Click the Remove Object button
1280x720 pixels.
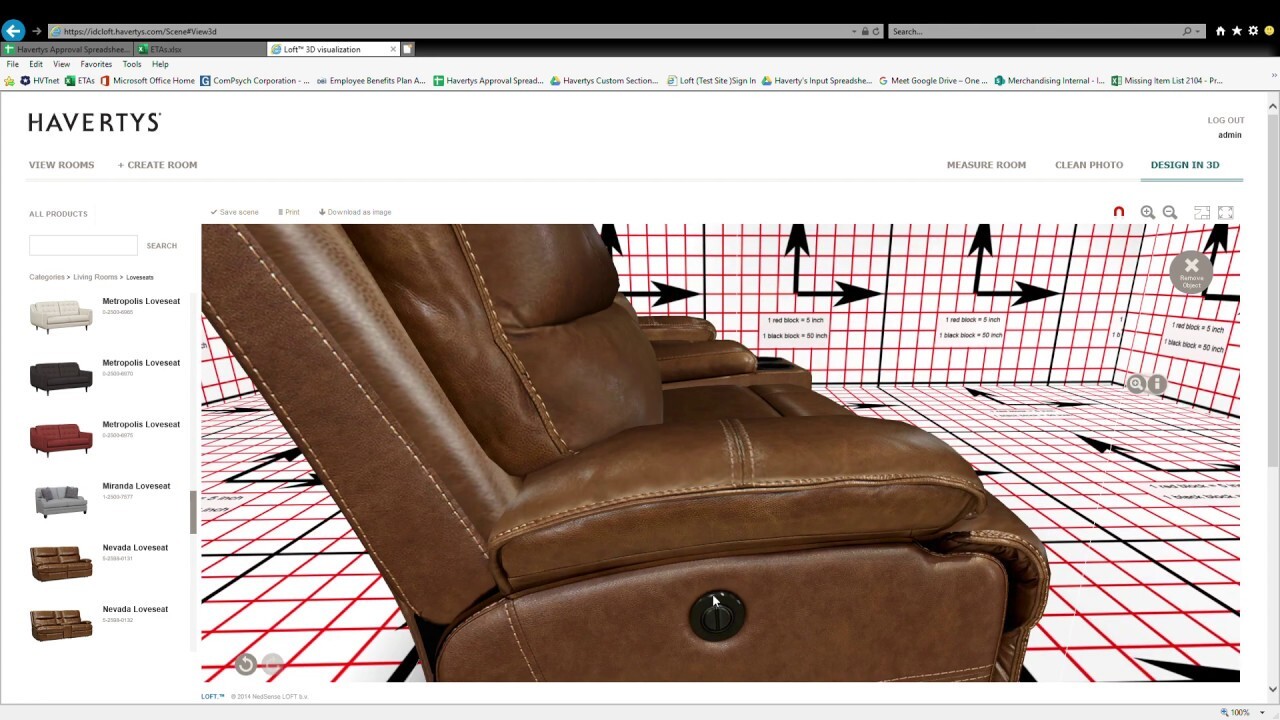click(x=1191, y=272)
